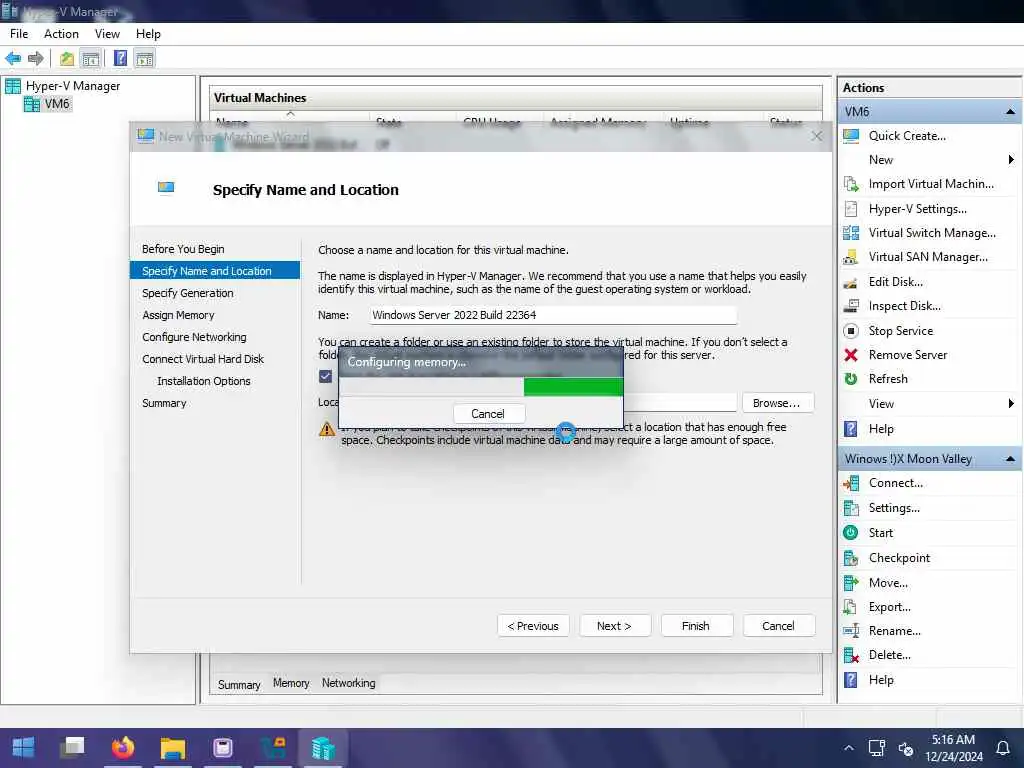The image size is (1024, 768).
Task: Open the View menu
Action: point(107,34)
